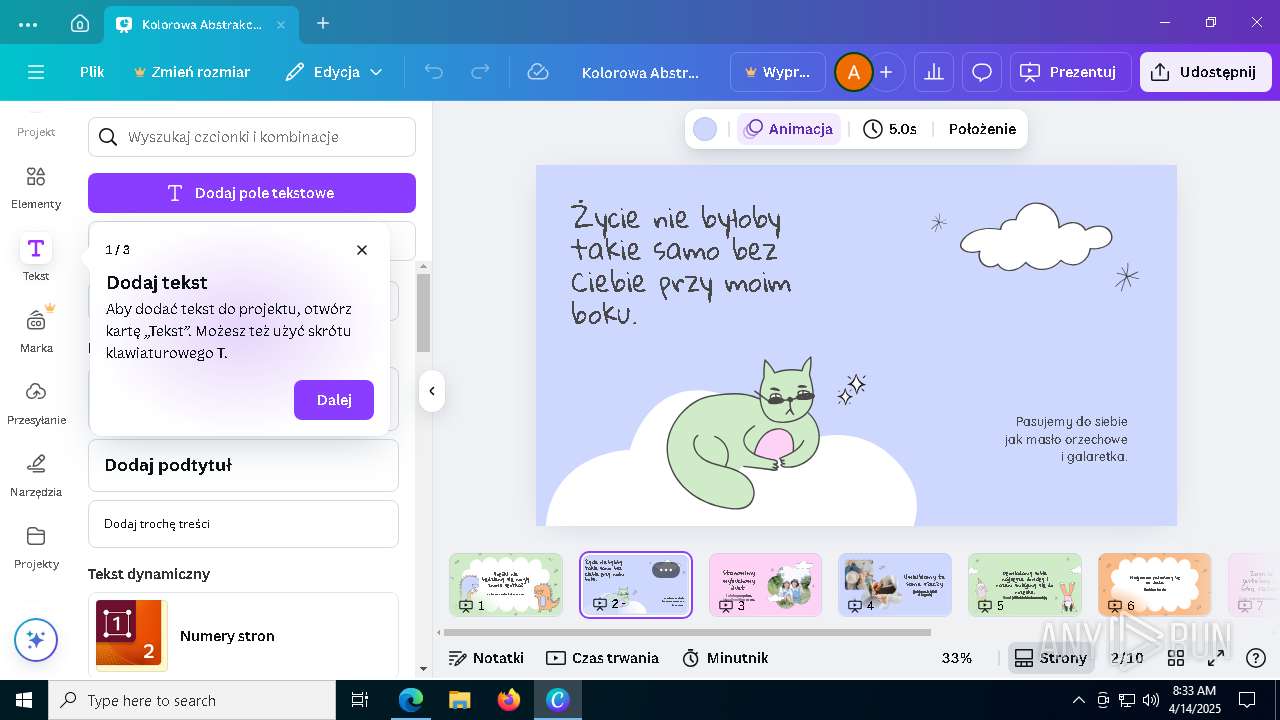
Task: Open the account avatar A
Action: pos(853,72)
